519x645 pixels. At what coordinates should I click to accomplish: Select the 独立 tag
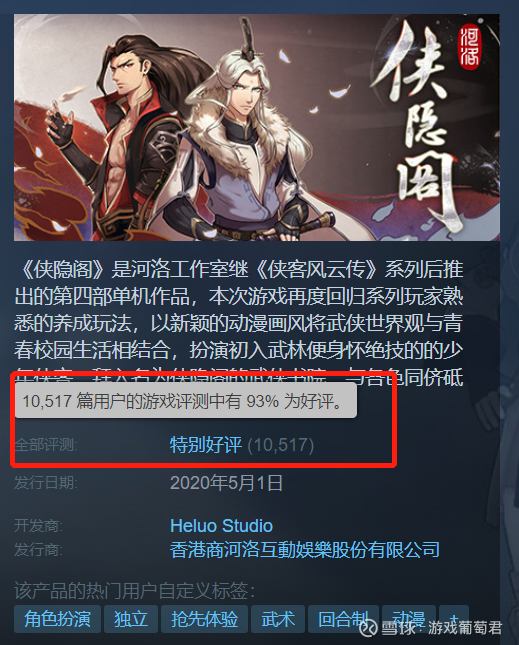131,619
